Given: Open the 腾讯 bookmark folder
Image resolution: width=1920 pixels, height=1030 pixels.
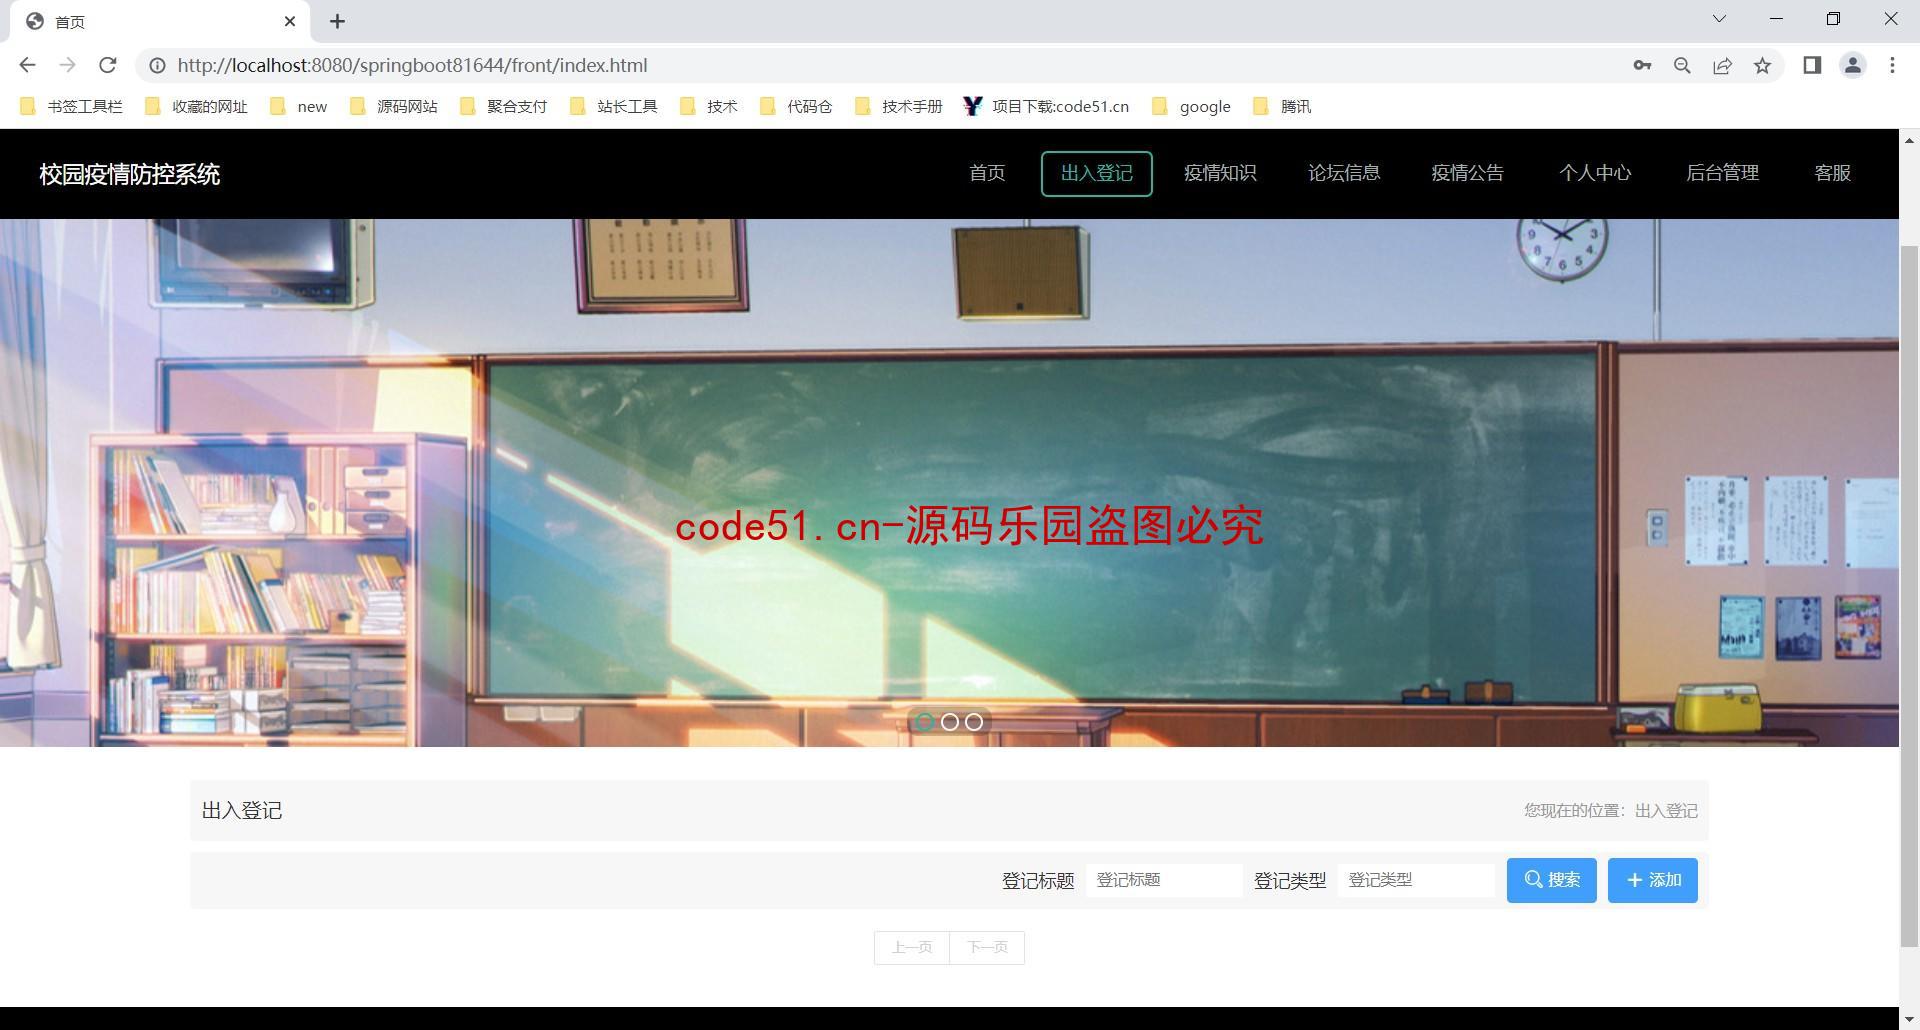Looking at the screenshot, I should 1282,106.
